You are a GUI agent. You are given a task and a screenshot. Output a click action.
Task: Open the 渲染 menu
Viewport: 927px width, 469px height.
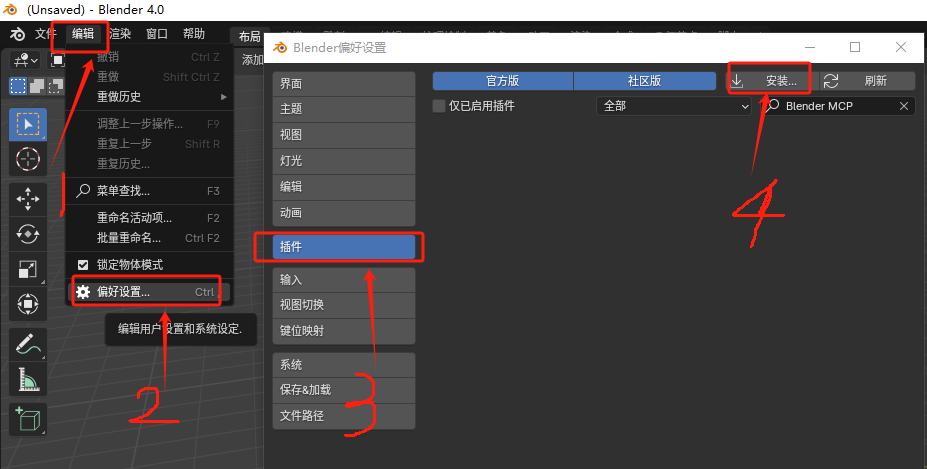119,34
